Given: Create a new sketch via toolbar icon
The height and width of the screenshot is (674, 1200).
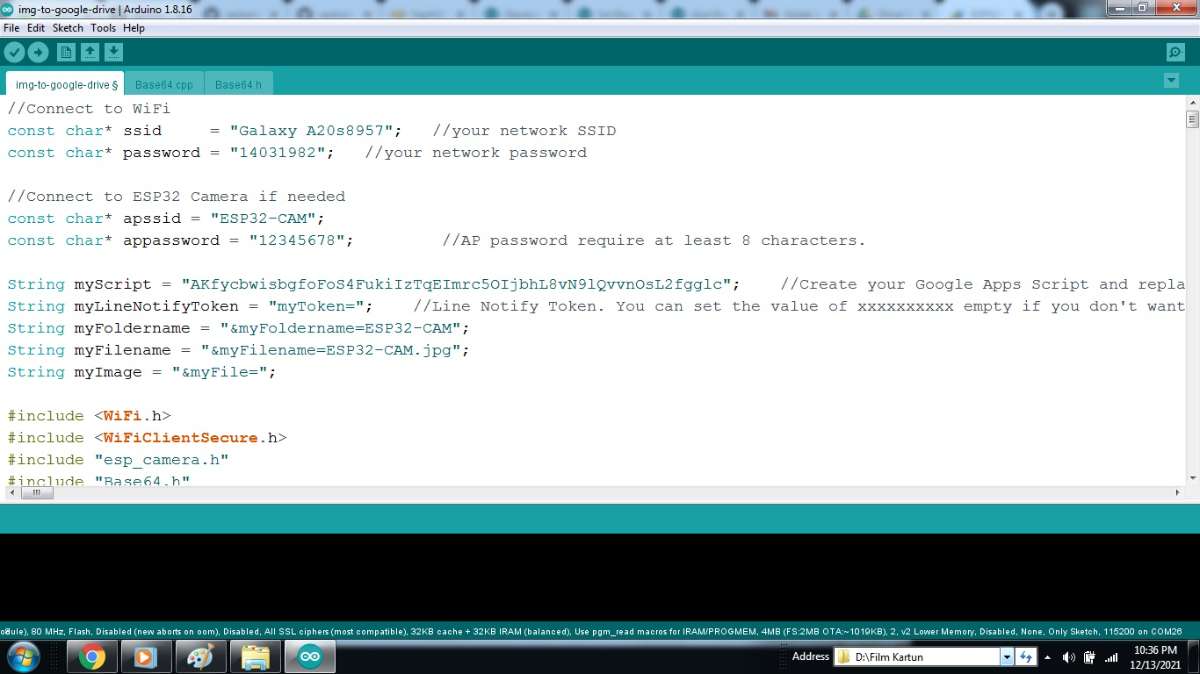Looking at the screenshot, I should coord(66,52).
